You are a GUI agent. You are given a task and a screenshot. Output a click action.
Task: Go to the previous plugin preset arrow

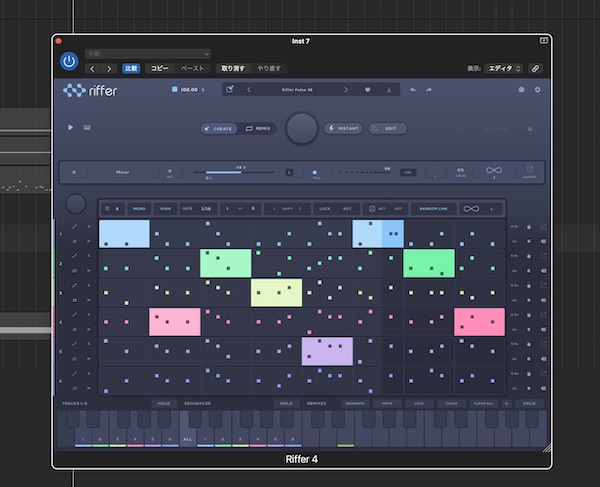tap(92, 69)
